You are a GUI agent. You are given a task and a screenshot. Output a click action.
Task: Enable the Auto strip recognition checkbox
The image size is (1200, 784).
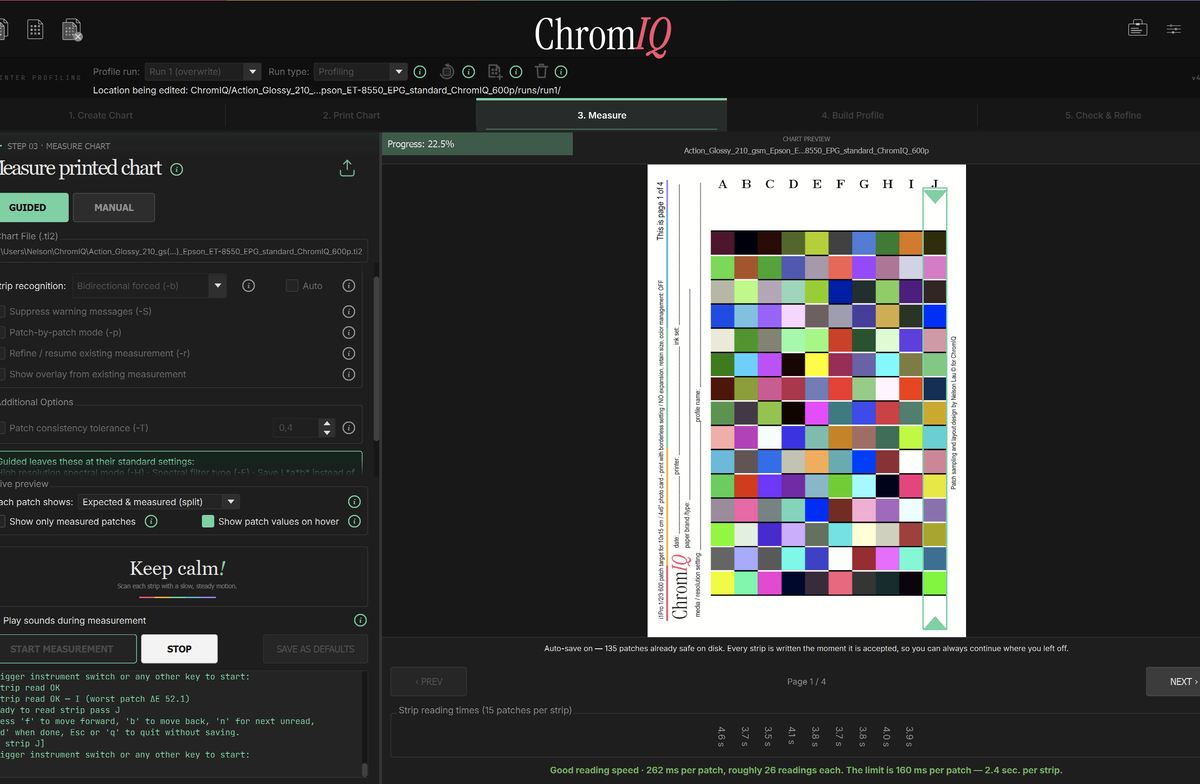click(292, 286)
